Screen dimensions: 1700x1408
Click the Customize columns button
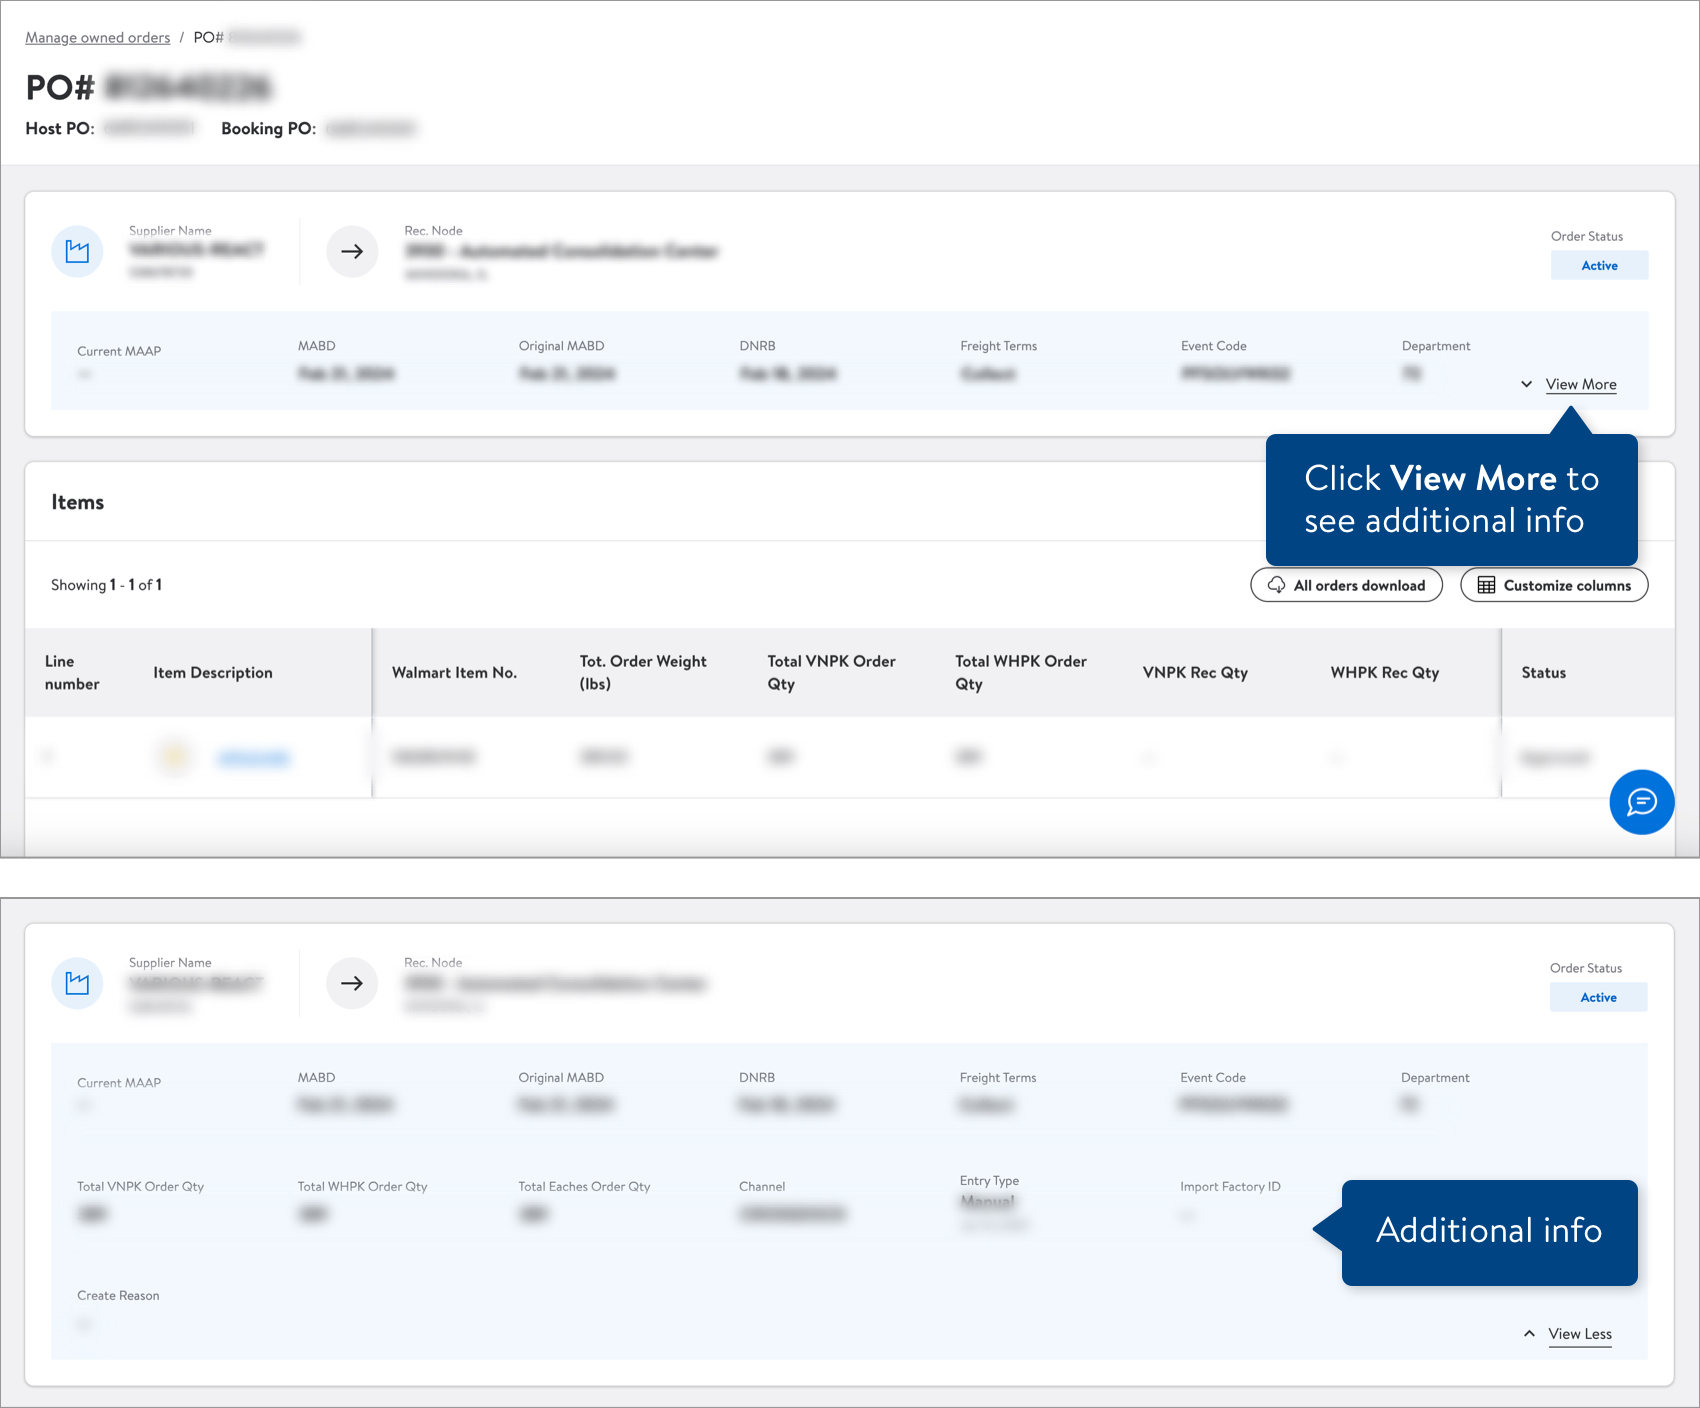[x=1554, y=585]
